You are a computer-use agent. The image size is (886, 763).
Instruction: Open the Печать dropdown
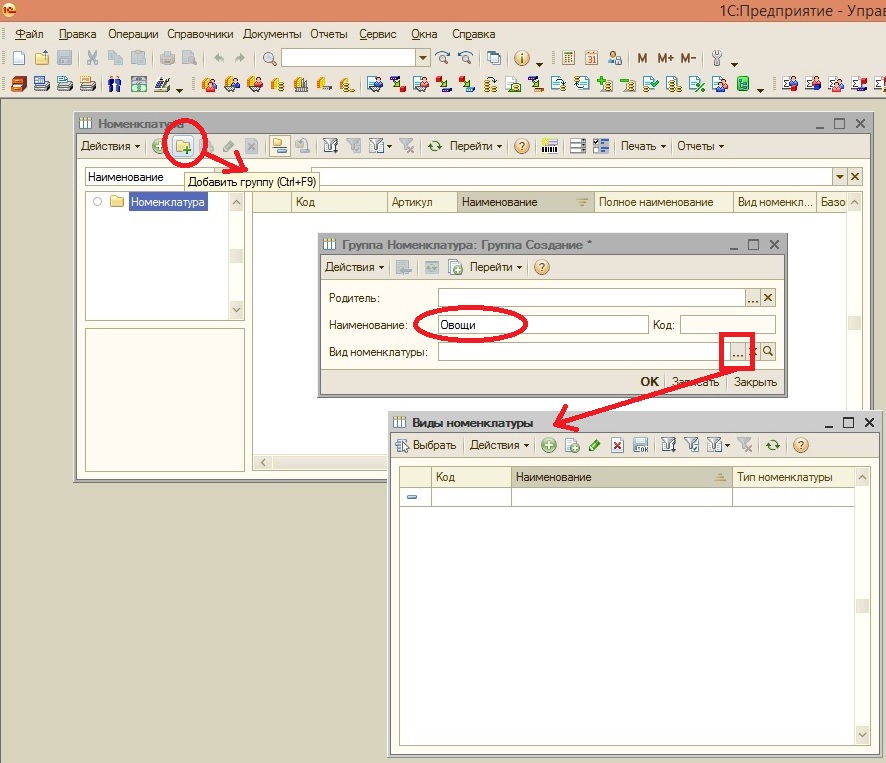coord(643,146)
